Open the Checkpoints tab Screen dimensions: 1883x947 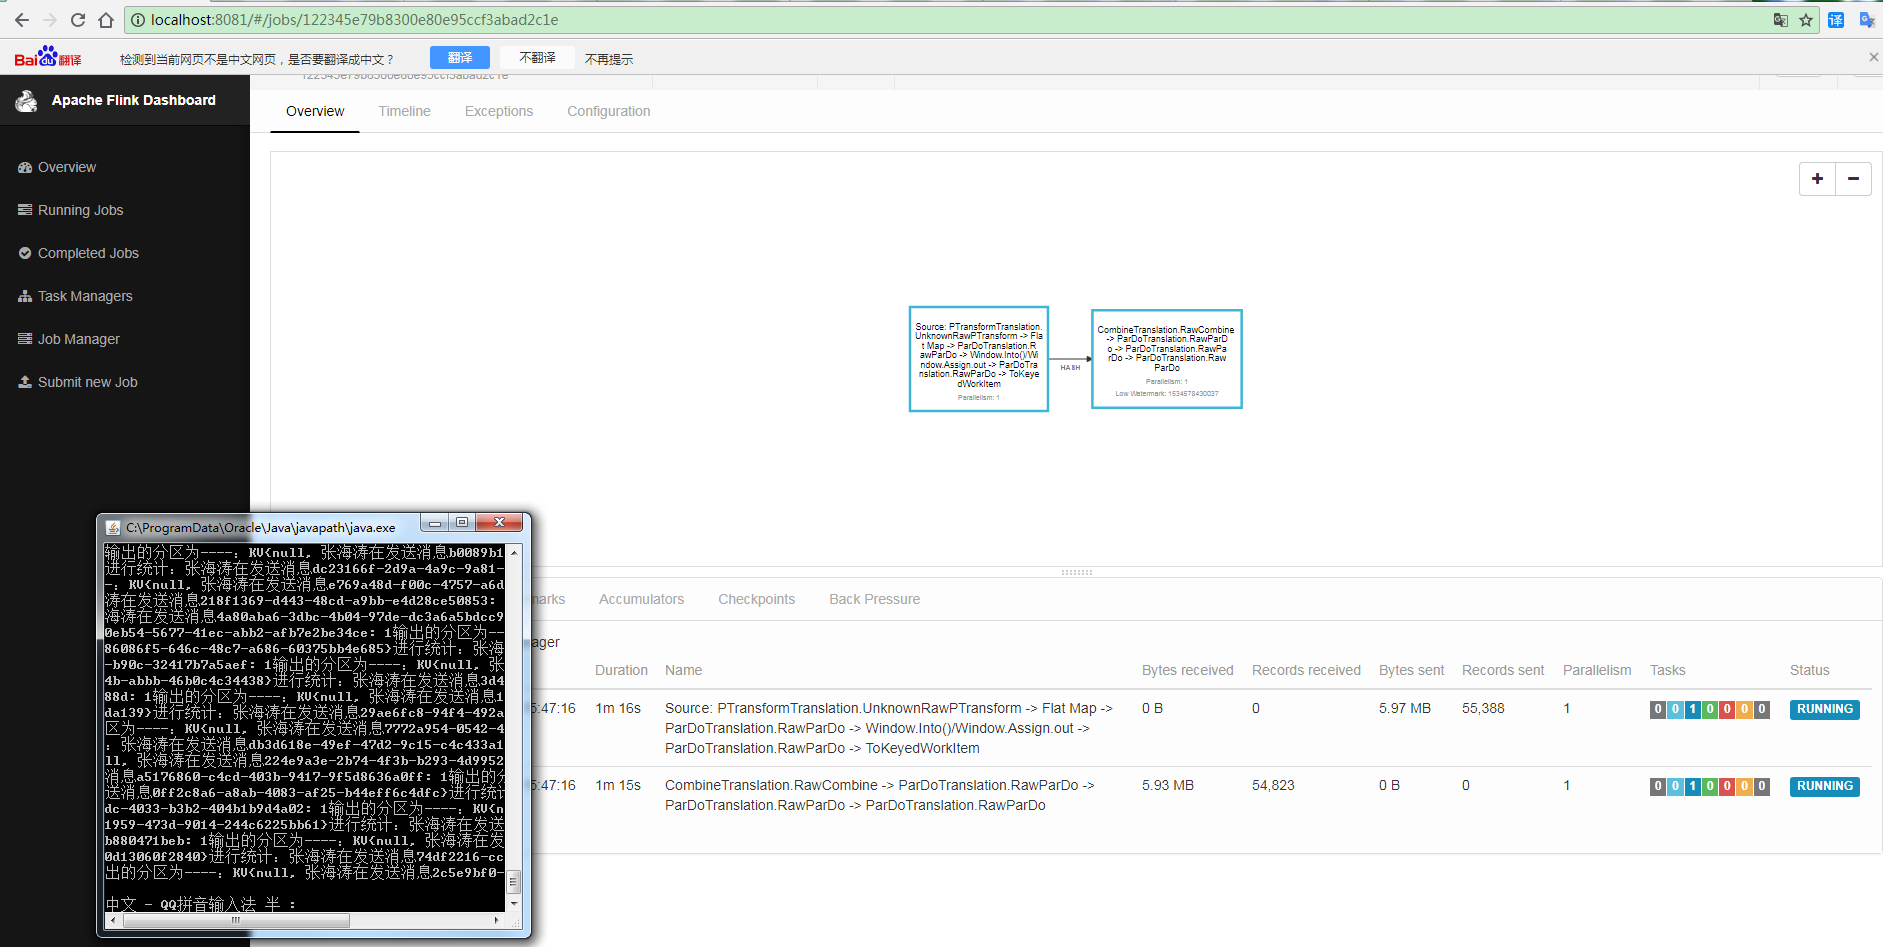pos(756,599)
